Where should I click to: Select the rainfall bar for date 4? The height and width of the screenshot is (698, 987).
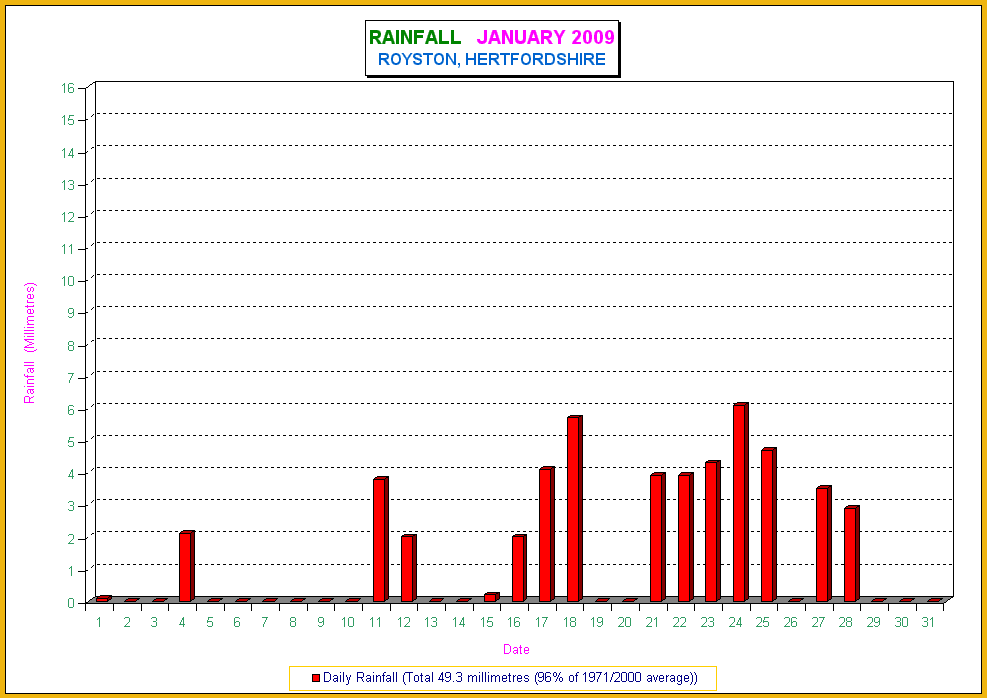coord(187,566)
